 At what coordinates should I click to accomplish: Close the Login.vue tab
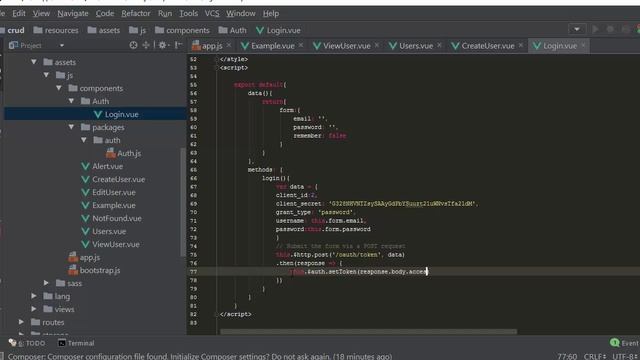pyautogui.click(x=583, y=45)
